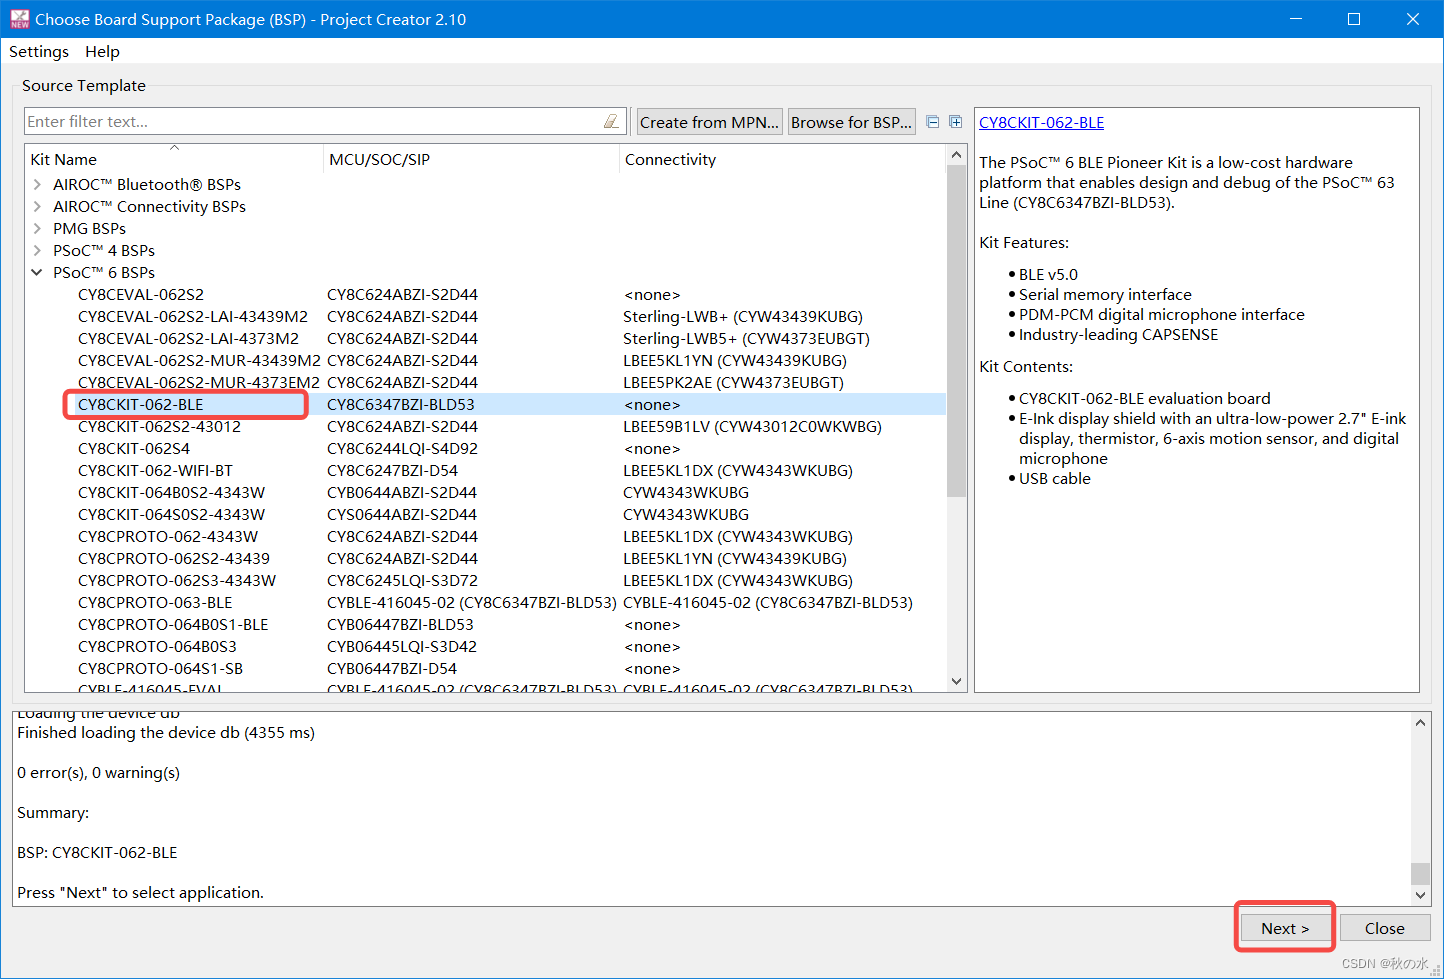The width and height of the screenshot is (1444, 979).
Task: Select CY8CEVAL-062S2-LAI-43439M2 kit
Action: coord(193,316)
